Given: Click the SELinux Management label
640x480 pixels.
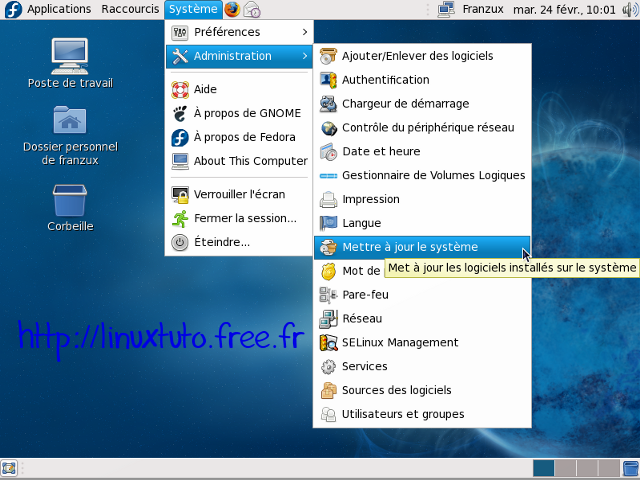Looking at the screenshot, I should pyautogui.click(x=400, y=342).
